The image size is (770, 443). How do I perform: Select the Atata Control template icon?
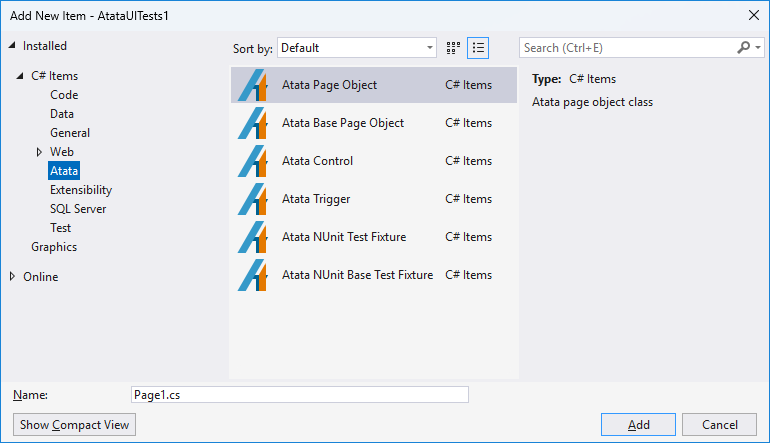253,162
